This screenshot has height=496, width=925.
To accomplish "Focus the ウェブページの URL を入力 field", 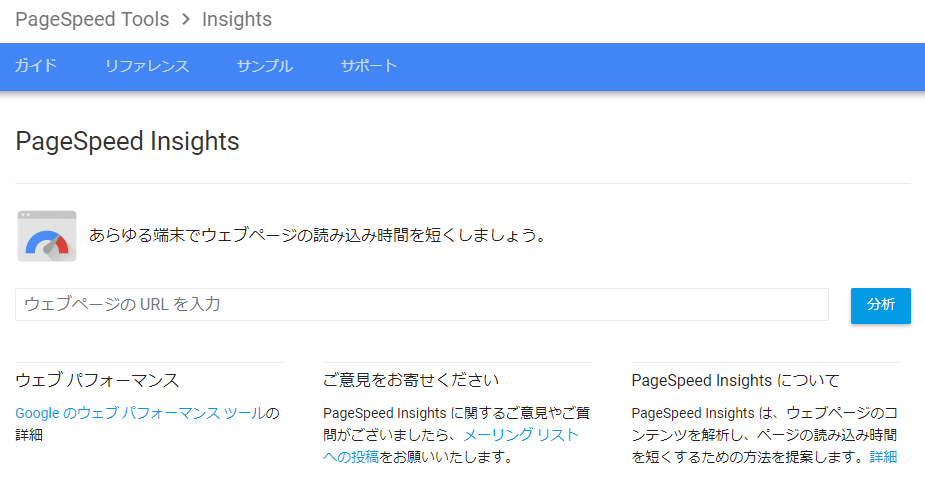I will pos(421,304).
